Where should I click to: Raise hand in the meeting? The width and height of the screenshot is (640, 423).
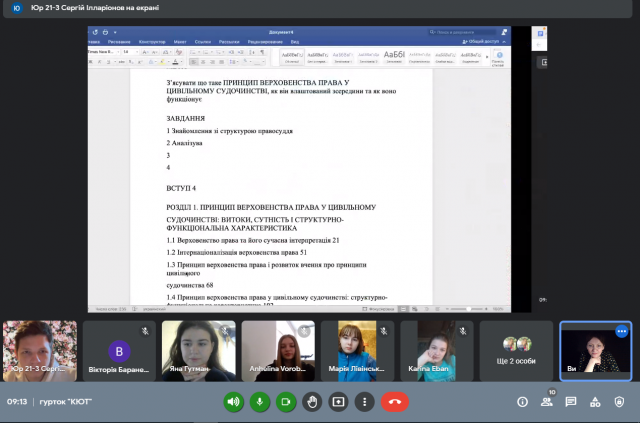[x=312, y=402]
